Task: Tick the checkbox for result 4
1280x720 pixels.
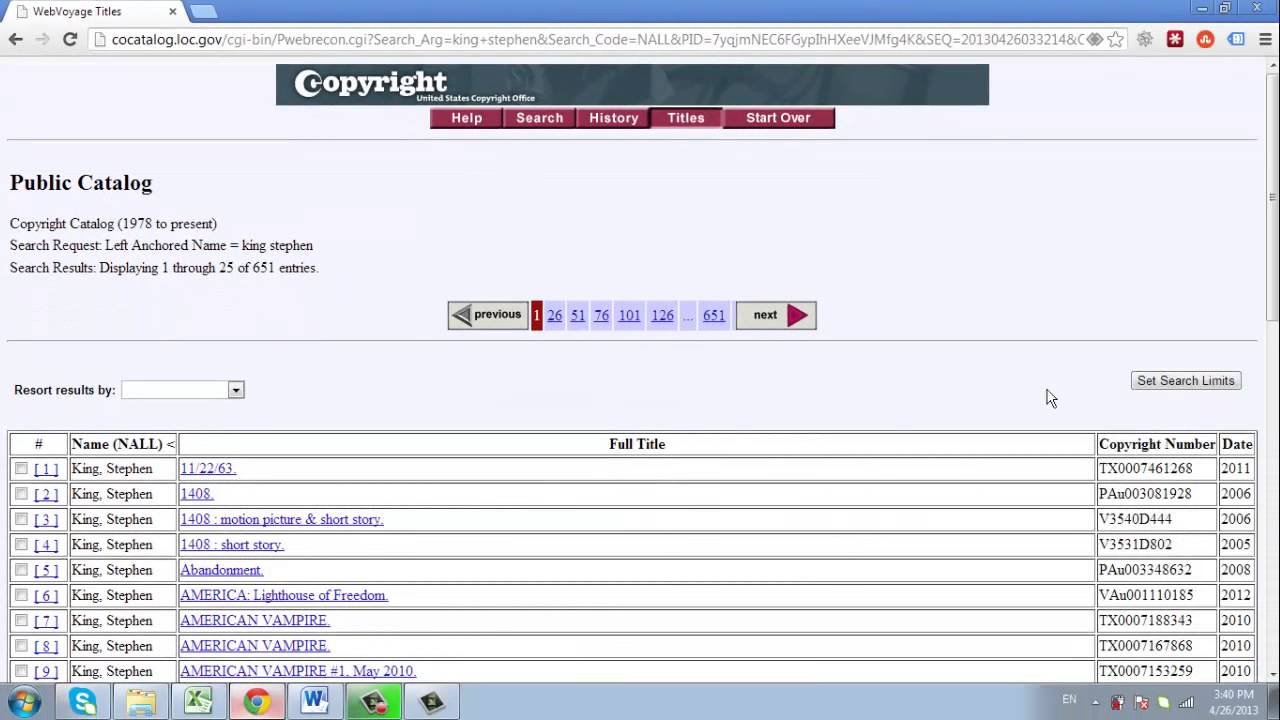Action: (x=21, y=544)
